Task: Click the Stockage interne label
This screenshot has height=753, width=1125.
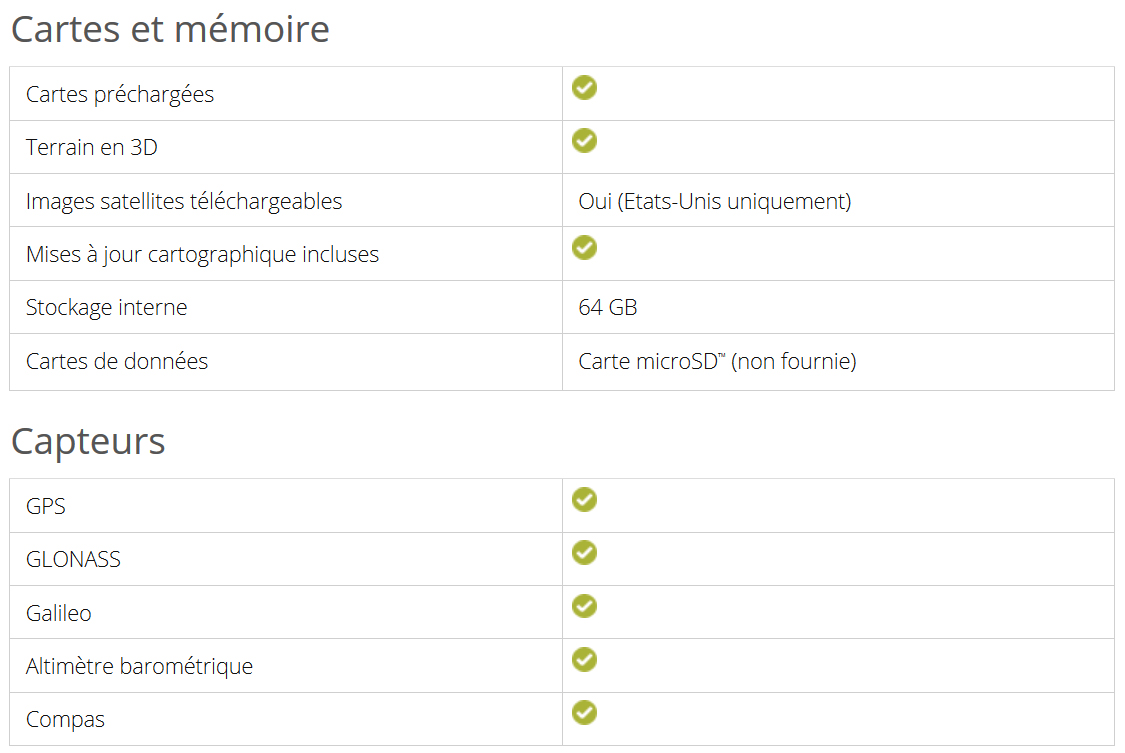Action: 106,308
